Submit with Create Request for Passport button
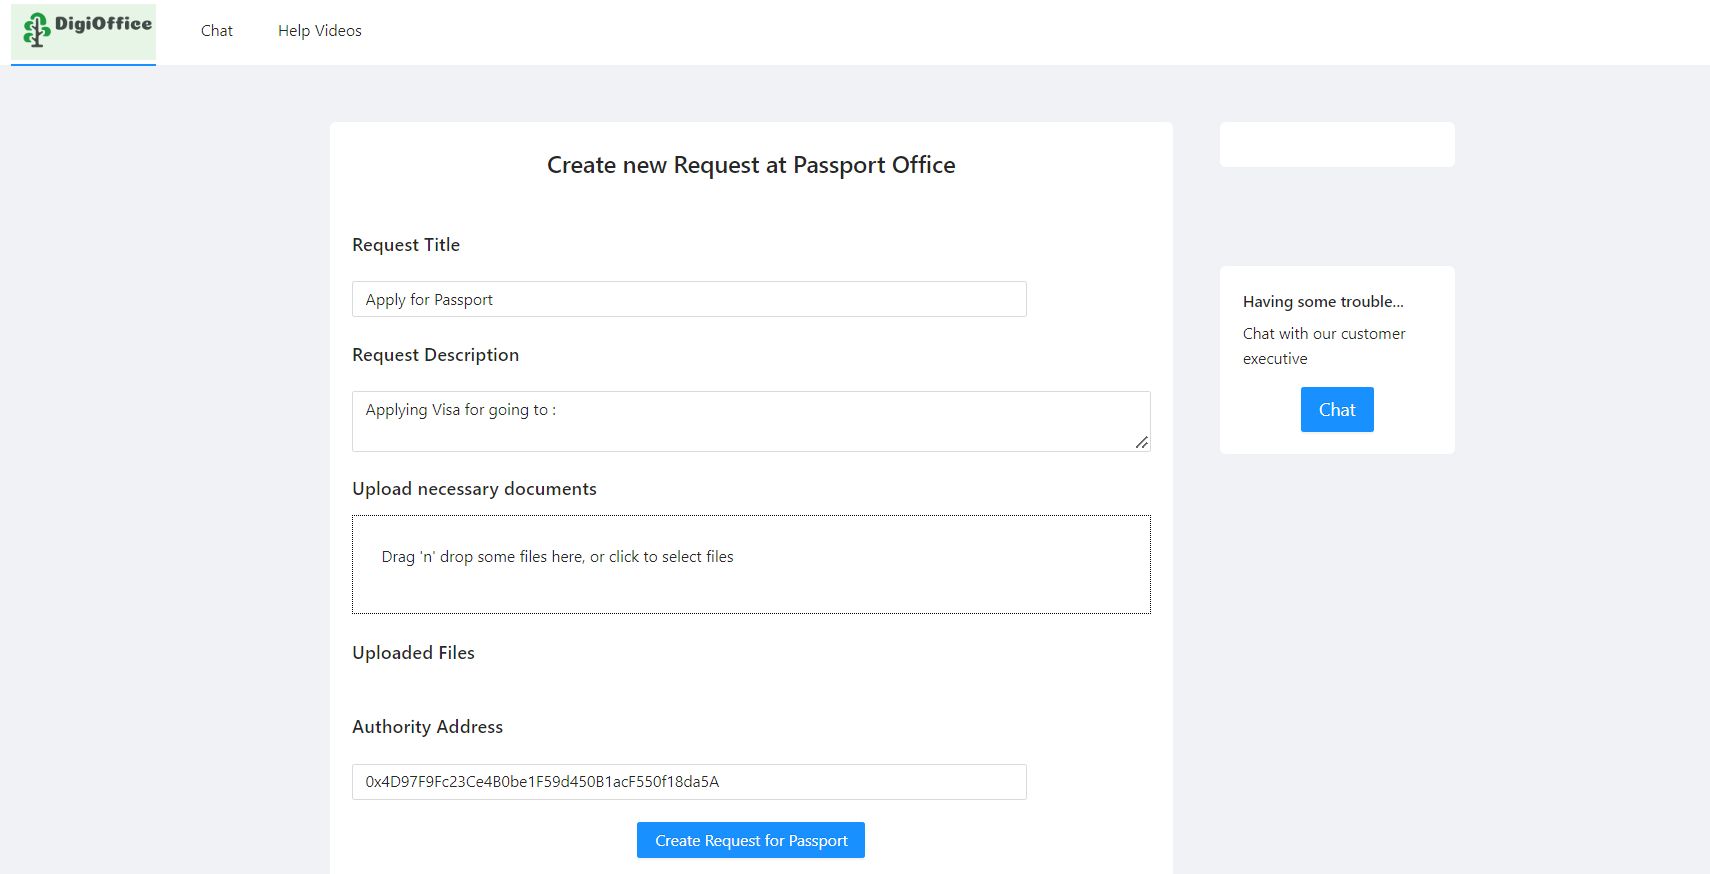This screenshot has height=874, width=1710. coord(751,840)
